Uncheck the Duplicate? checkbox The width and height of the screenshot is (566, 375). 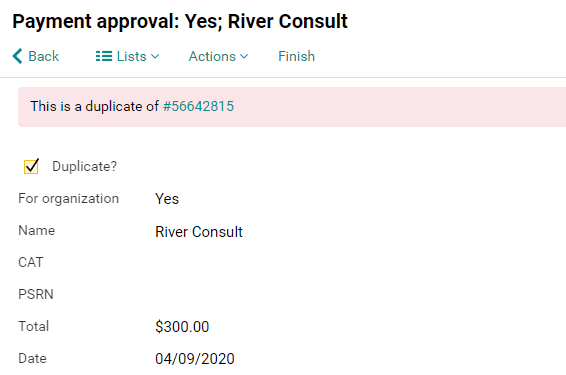[x=31, y=166]
